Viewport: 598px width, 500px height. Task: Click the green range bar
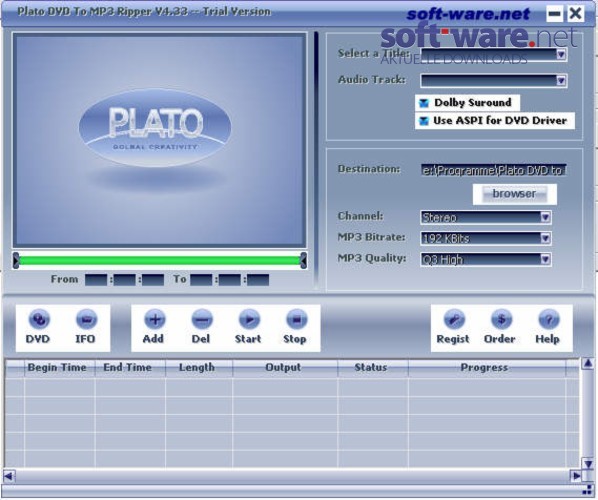click(x=159, y=260)
